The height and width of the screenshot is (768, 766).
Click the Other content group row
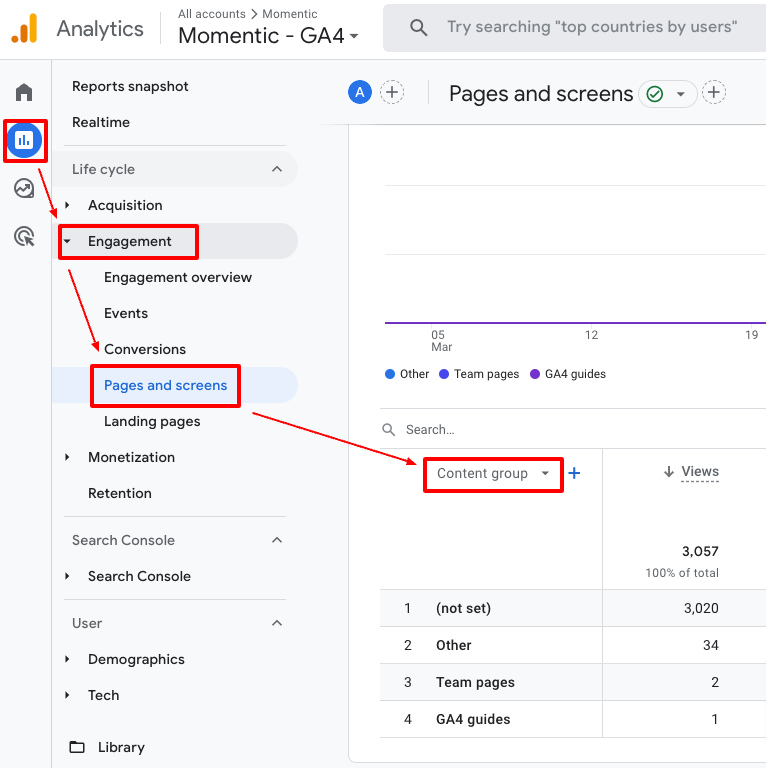(x=573, y=645)
